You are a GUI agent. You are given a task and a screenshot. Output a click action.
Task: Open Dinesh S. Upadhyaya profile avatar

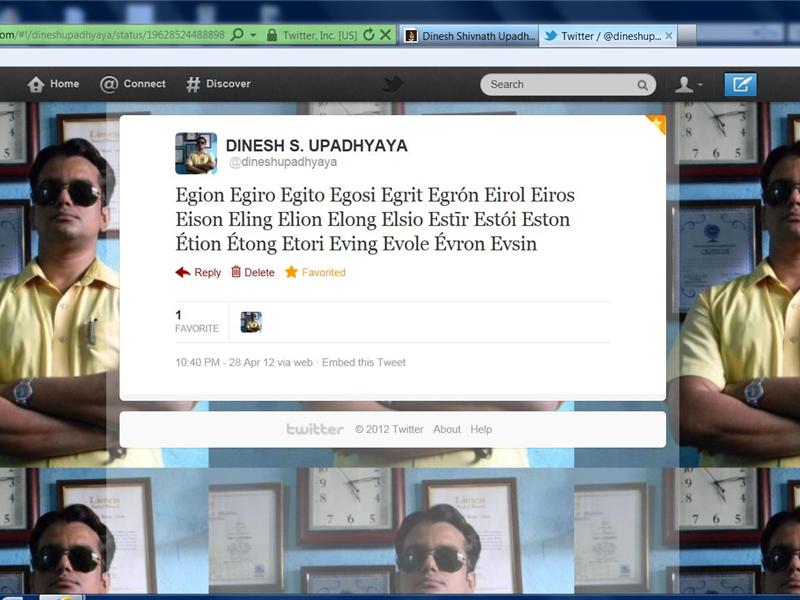click(196, 153)
